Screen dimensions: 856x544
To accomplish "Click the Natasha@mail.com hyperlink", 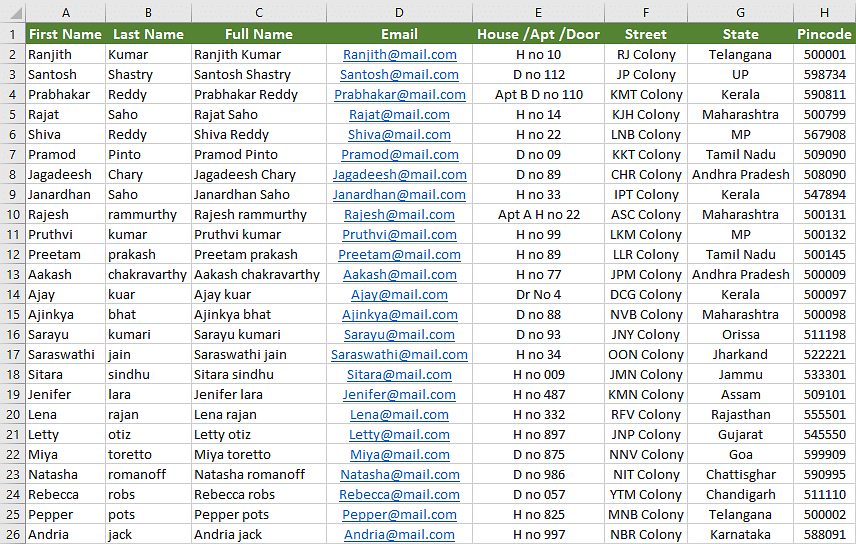I will pyautogui.click(x=400, y=475).
